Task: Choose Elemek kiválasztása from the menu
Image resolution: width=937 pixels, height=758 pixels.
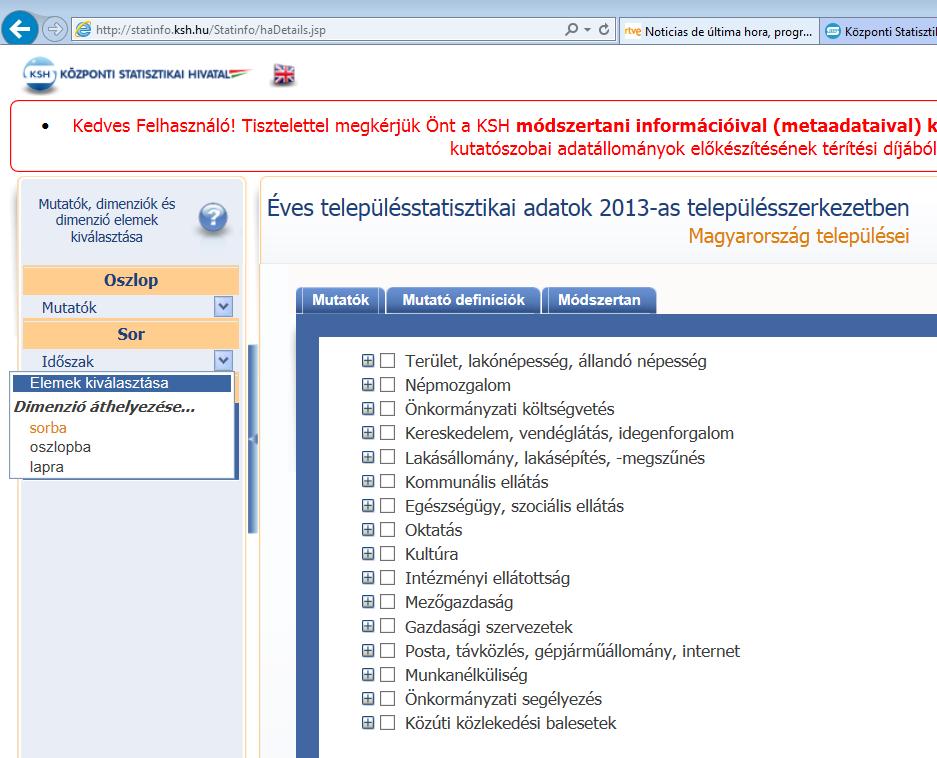Action: 122,383
